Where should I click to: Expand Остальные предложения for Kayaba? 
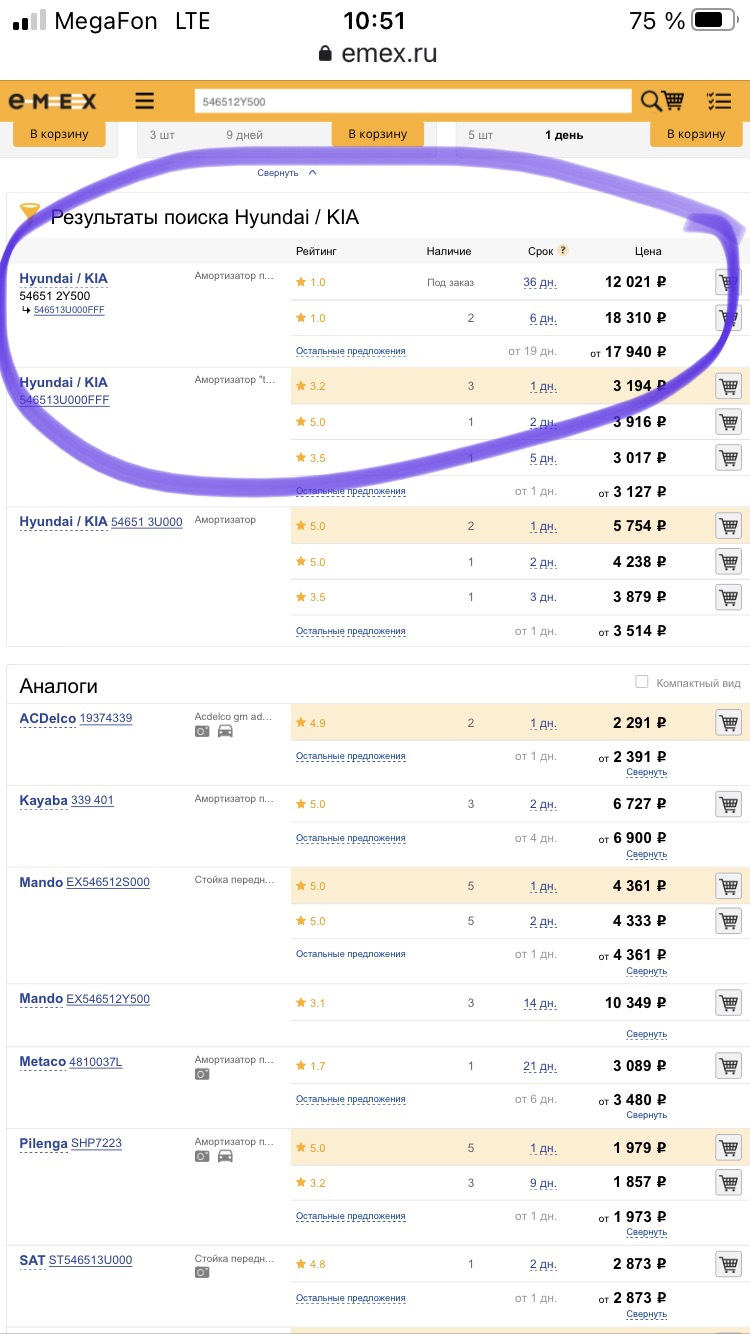350,838
